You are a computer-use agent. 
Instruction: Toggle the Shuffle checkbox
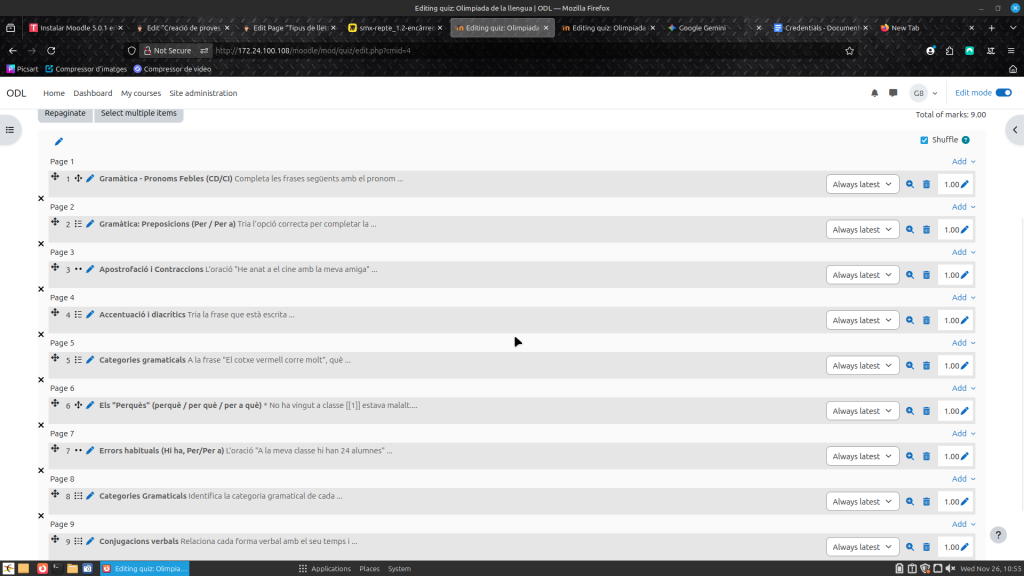(924, 140)
